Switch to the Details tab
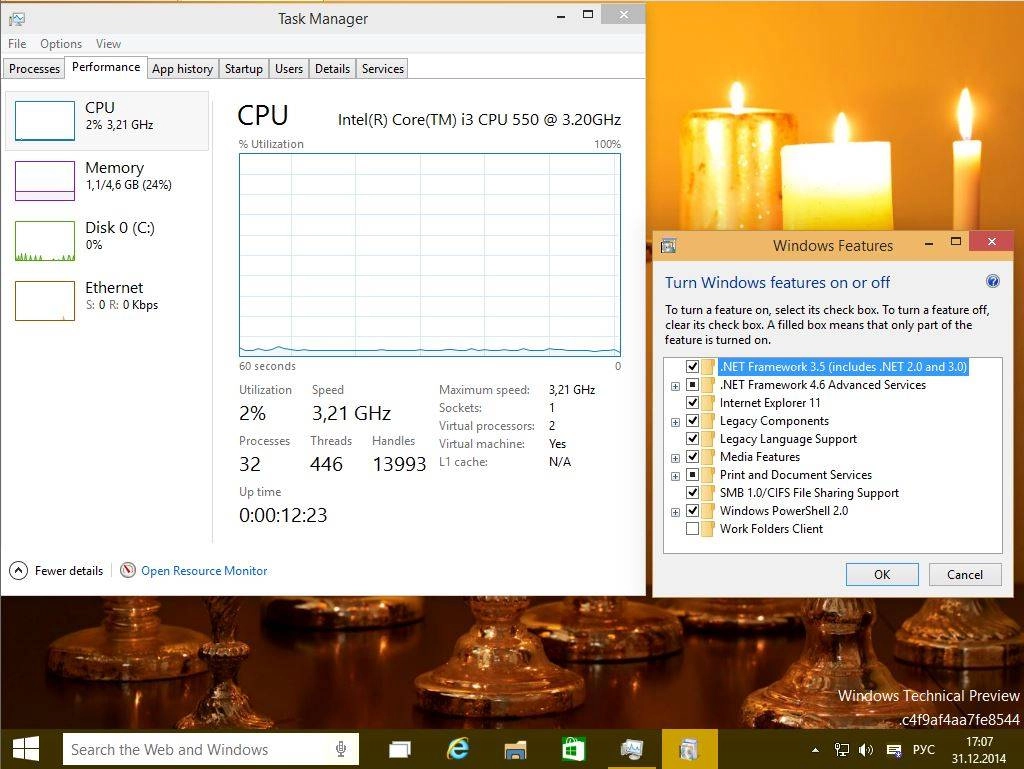Screen dimensions: 1024x769 [332, 69]
